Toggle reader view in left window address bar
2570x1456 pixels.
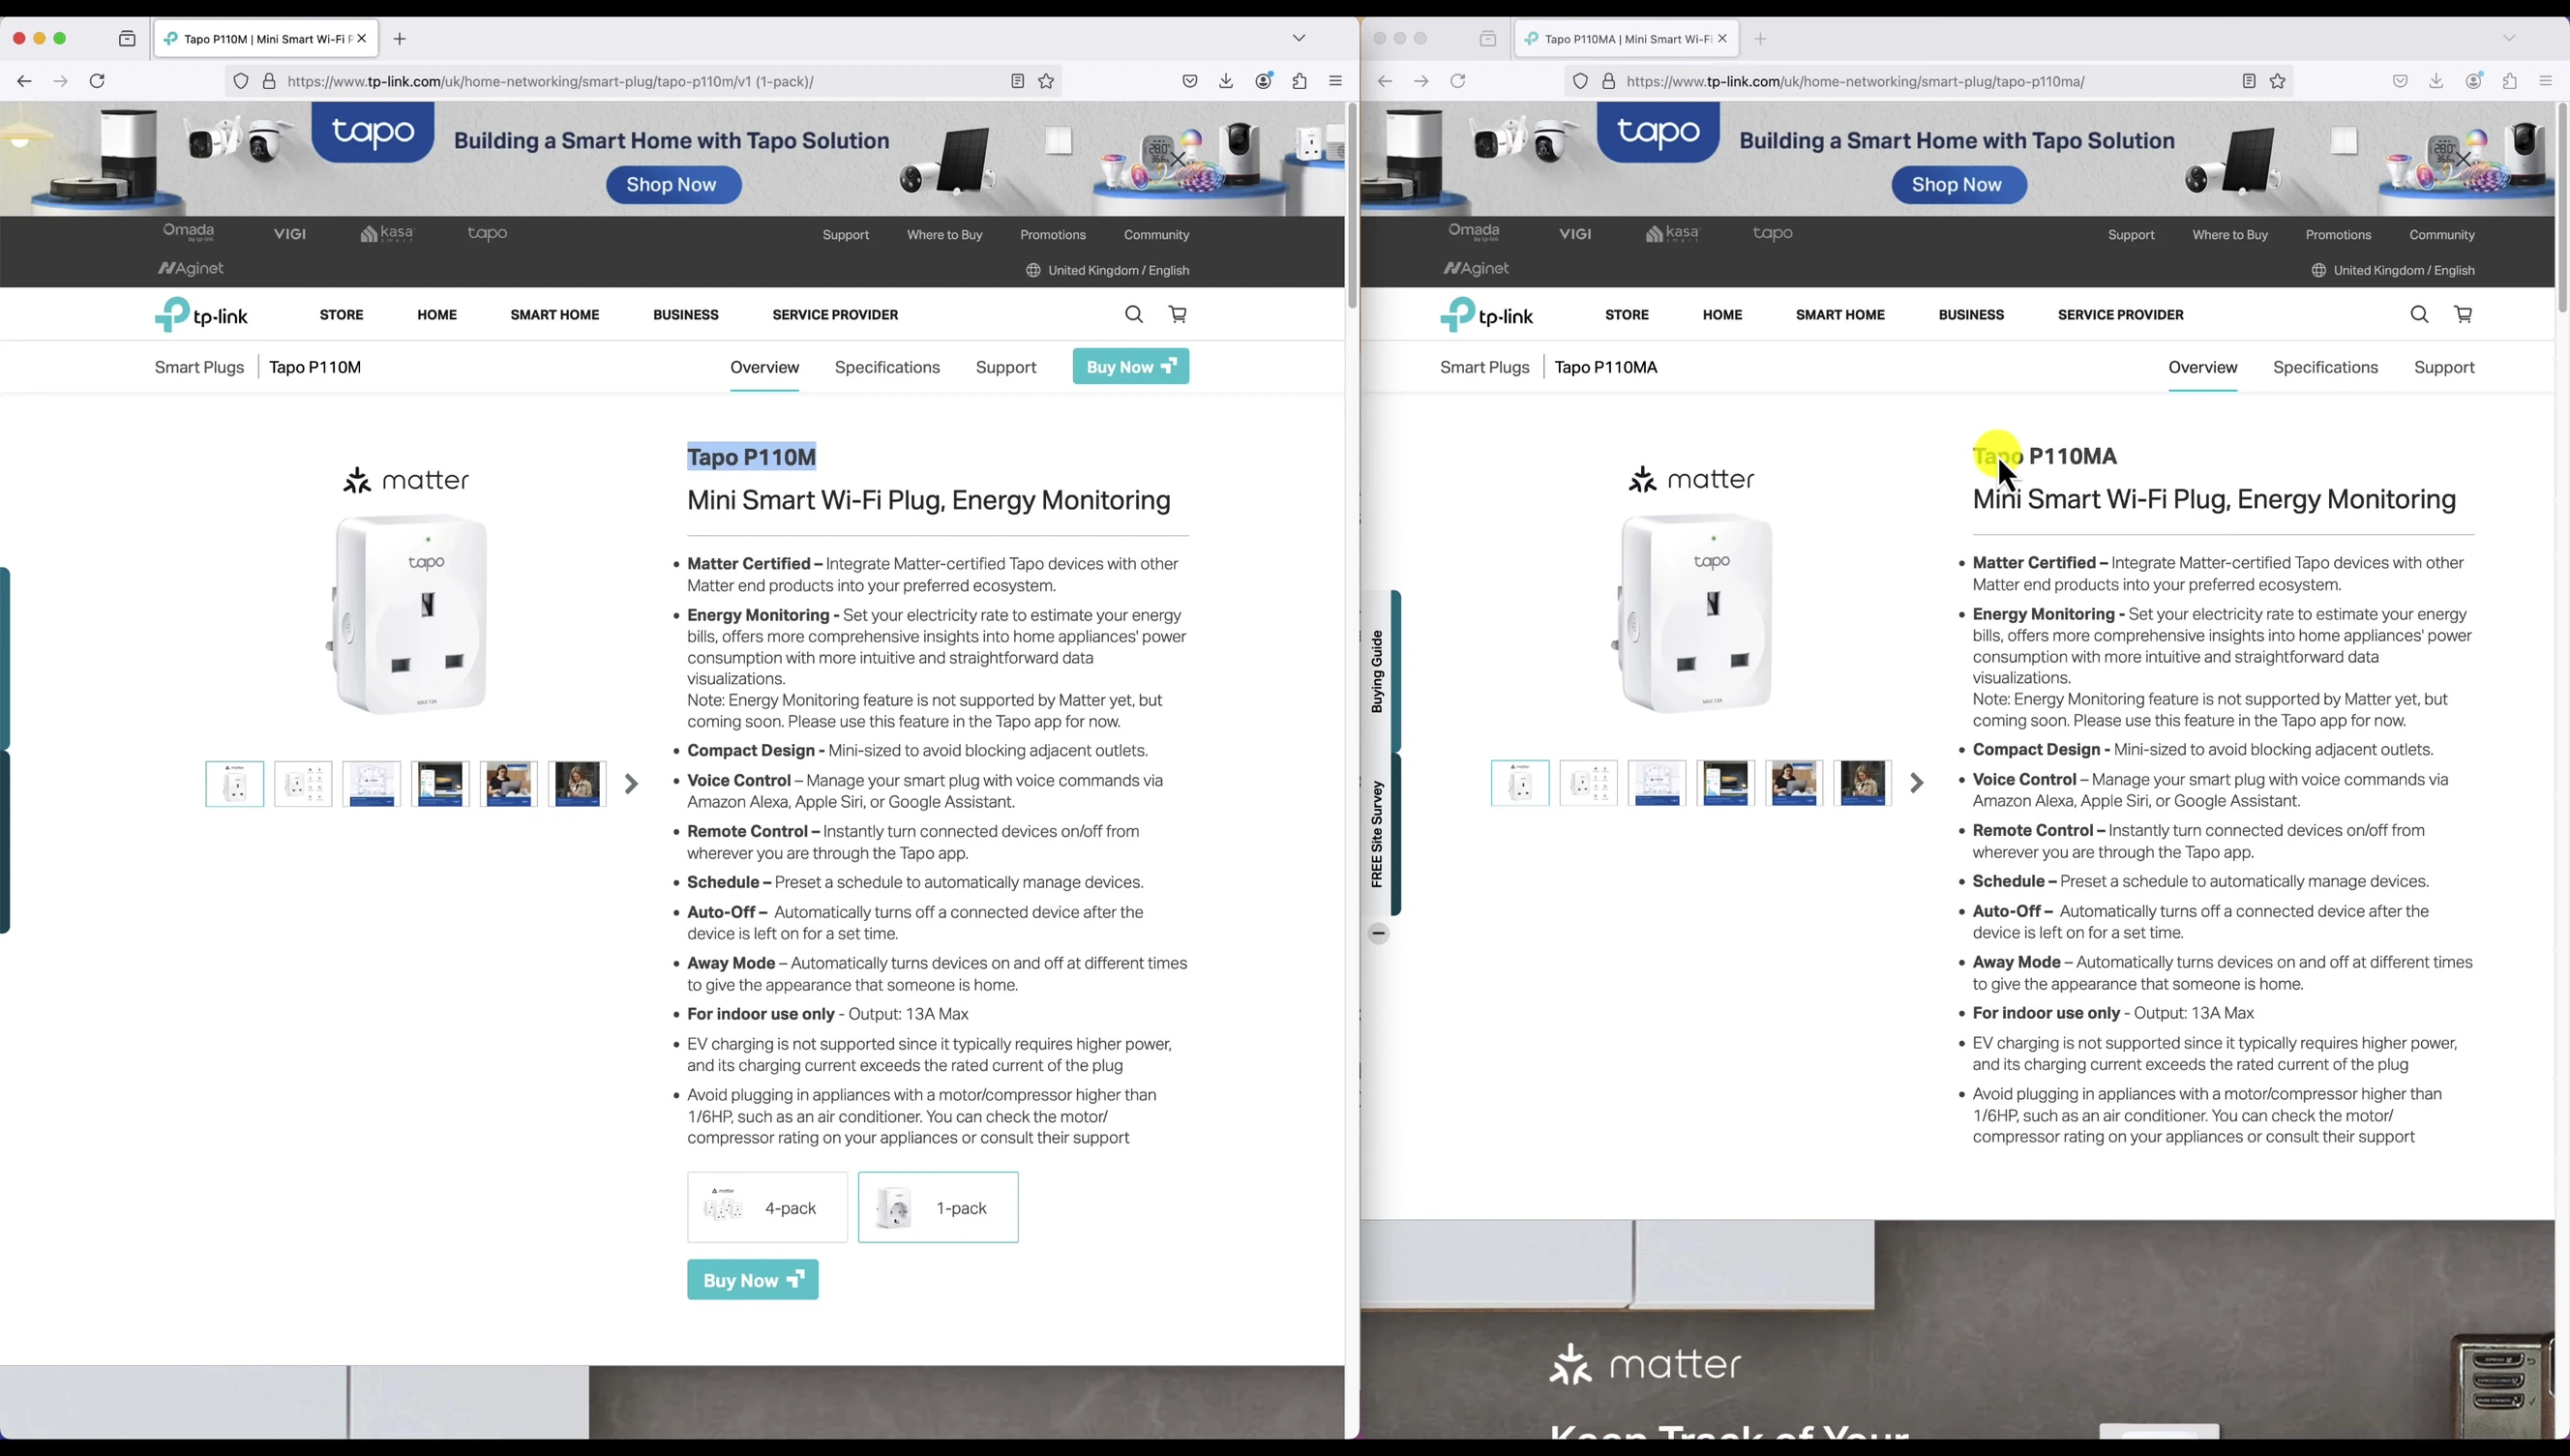tap(1017, 81)
